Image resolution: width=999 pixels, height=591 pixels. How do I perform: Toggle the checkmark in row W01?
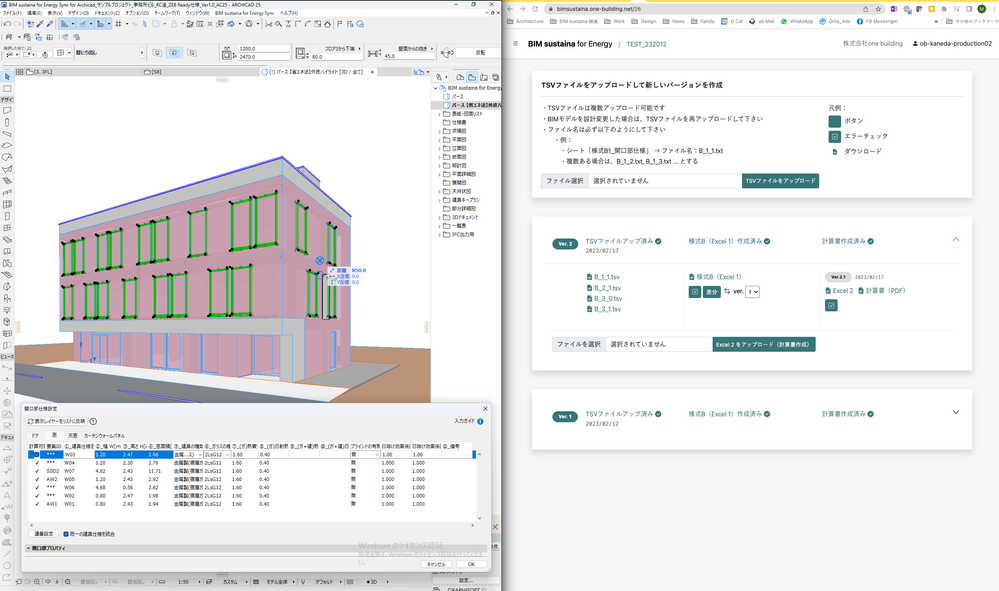point(37,504)
